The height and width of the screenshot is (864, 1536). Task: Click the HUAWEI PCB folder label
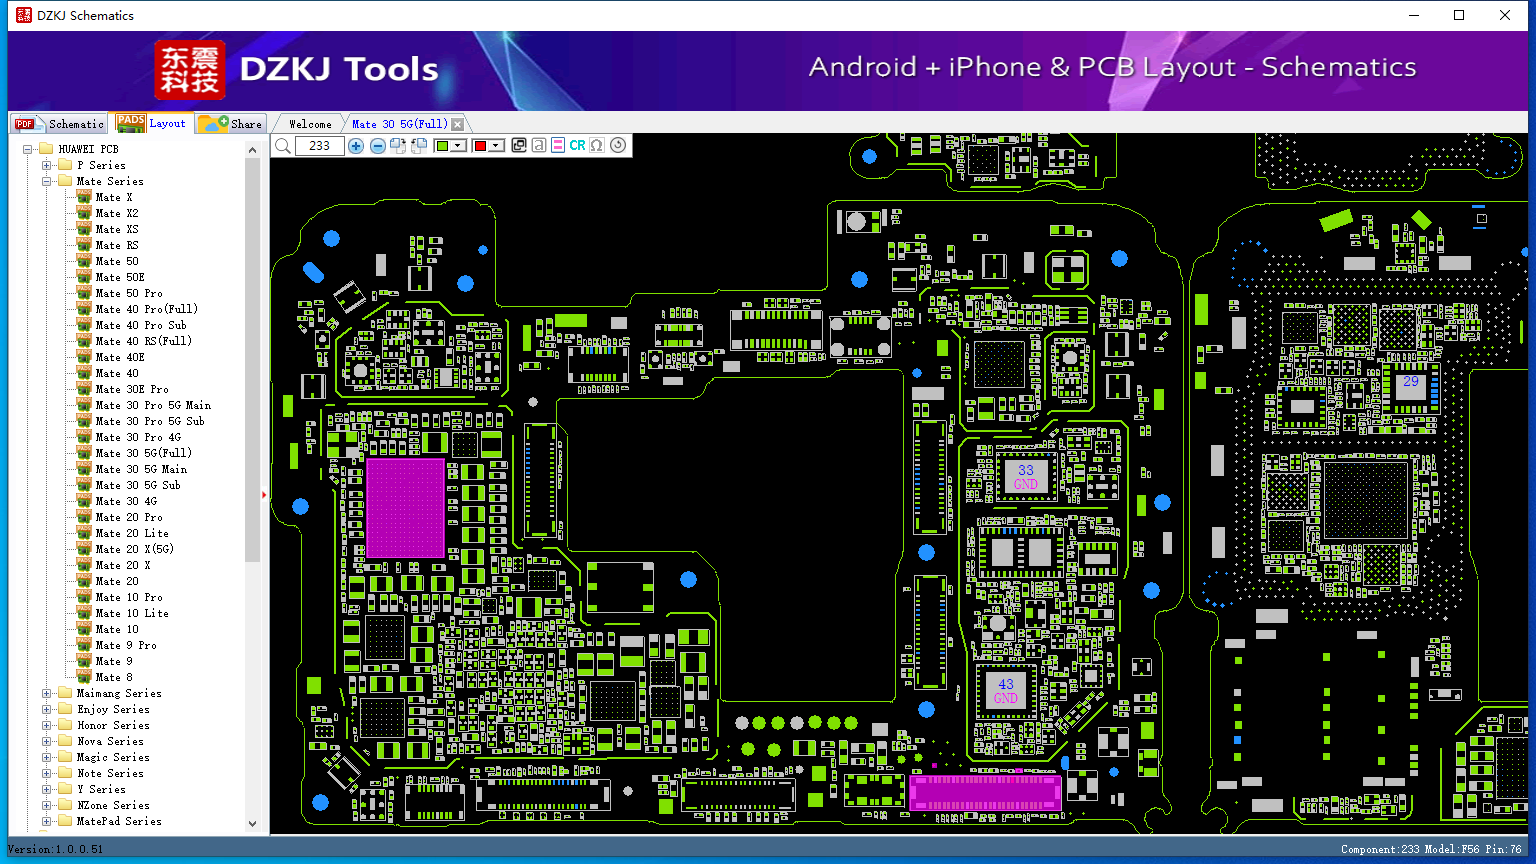[x=88, y=149]
